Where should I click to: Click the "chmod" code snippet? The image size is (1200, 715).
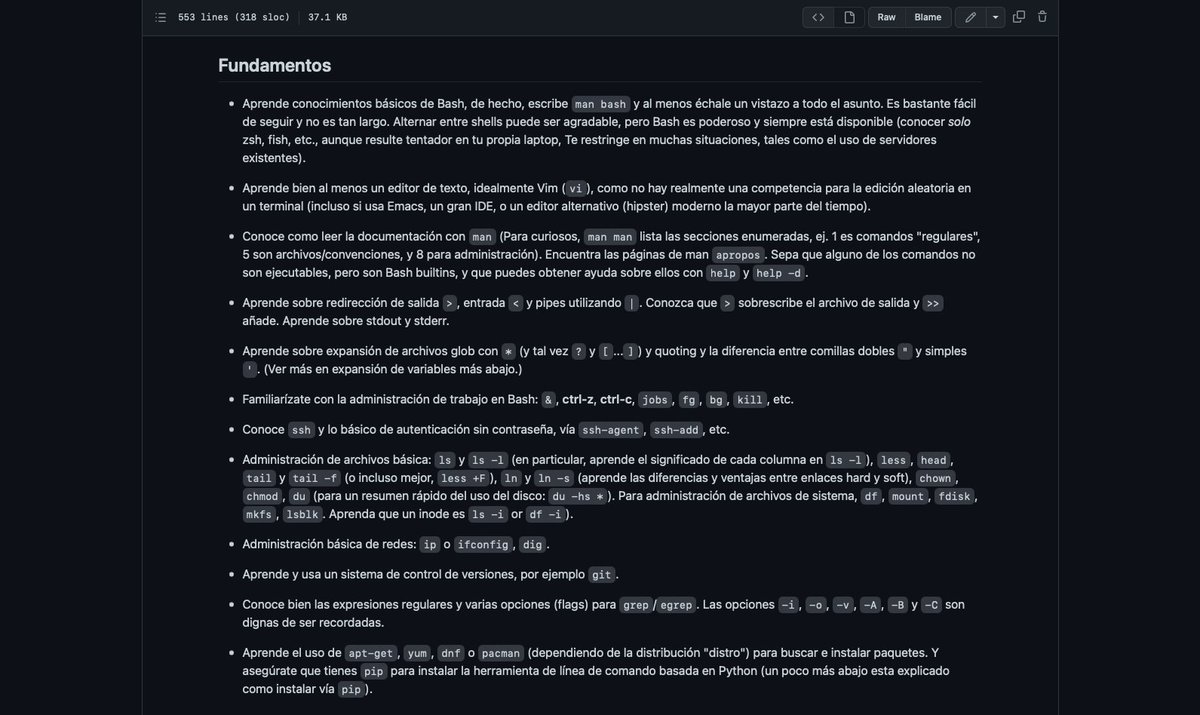click(x=262, y=496)
